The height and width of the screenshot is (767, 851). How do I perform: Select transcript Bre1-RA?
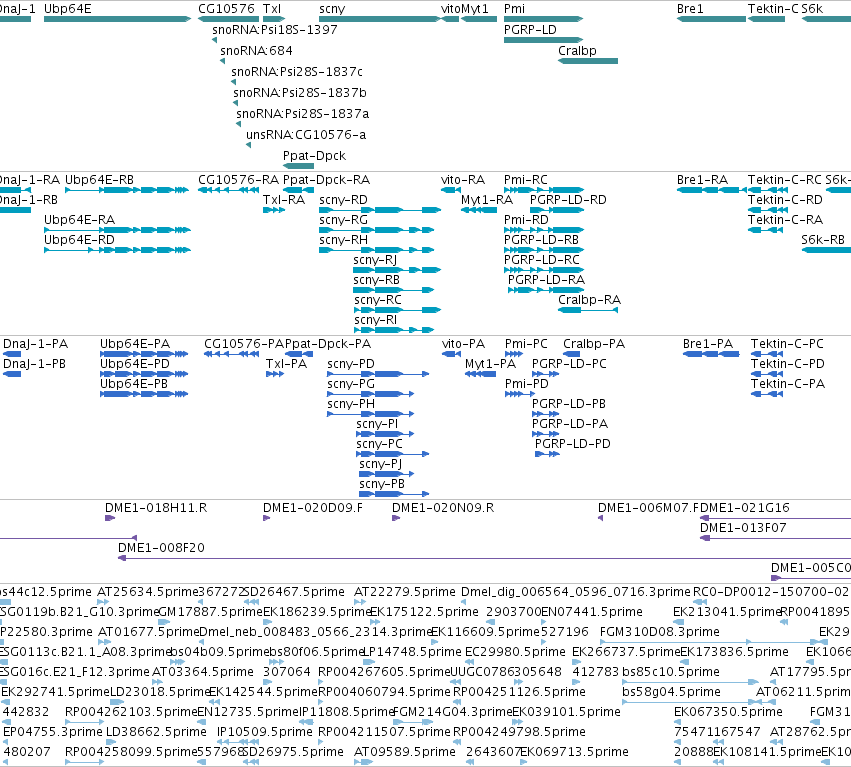coord(712,190)
